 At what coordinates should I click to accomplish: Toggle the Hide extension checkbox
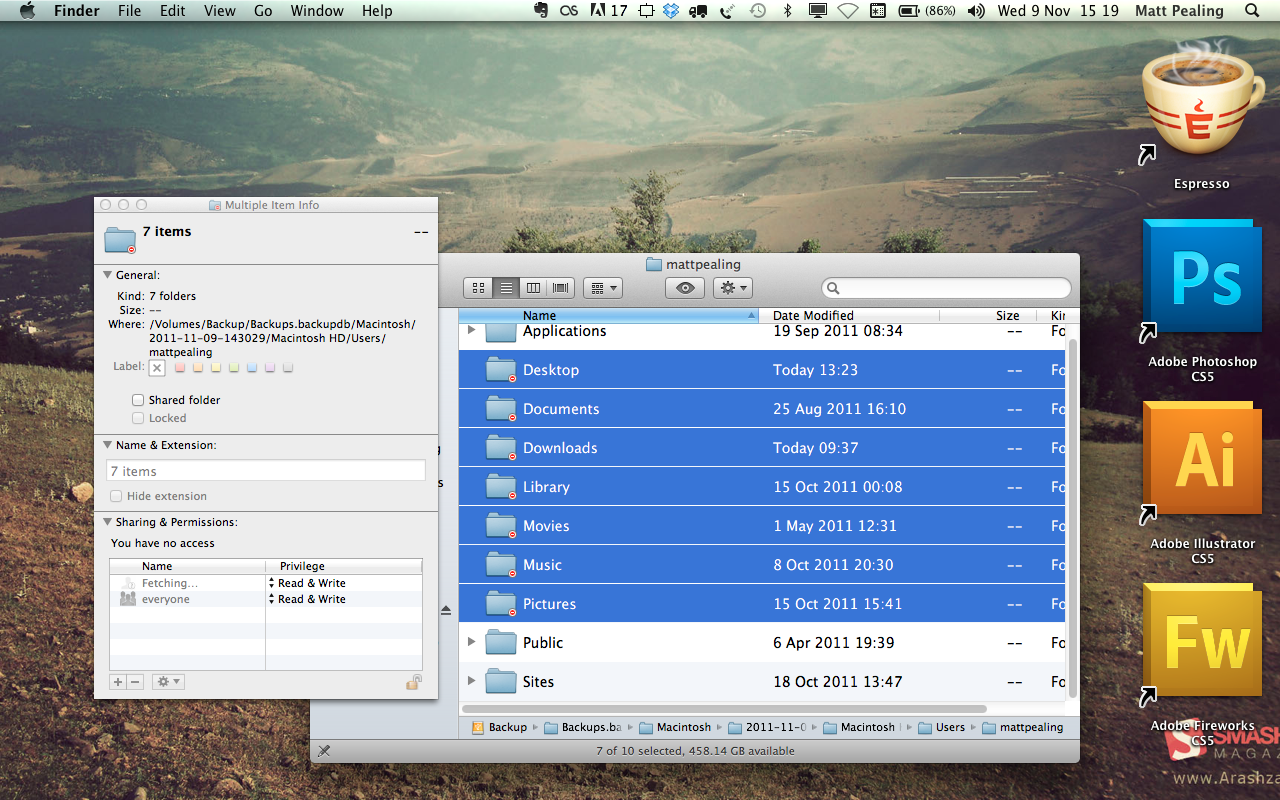click(x=117, y=496)
